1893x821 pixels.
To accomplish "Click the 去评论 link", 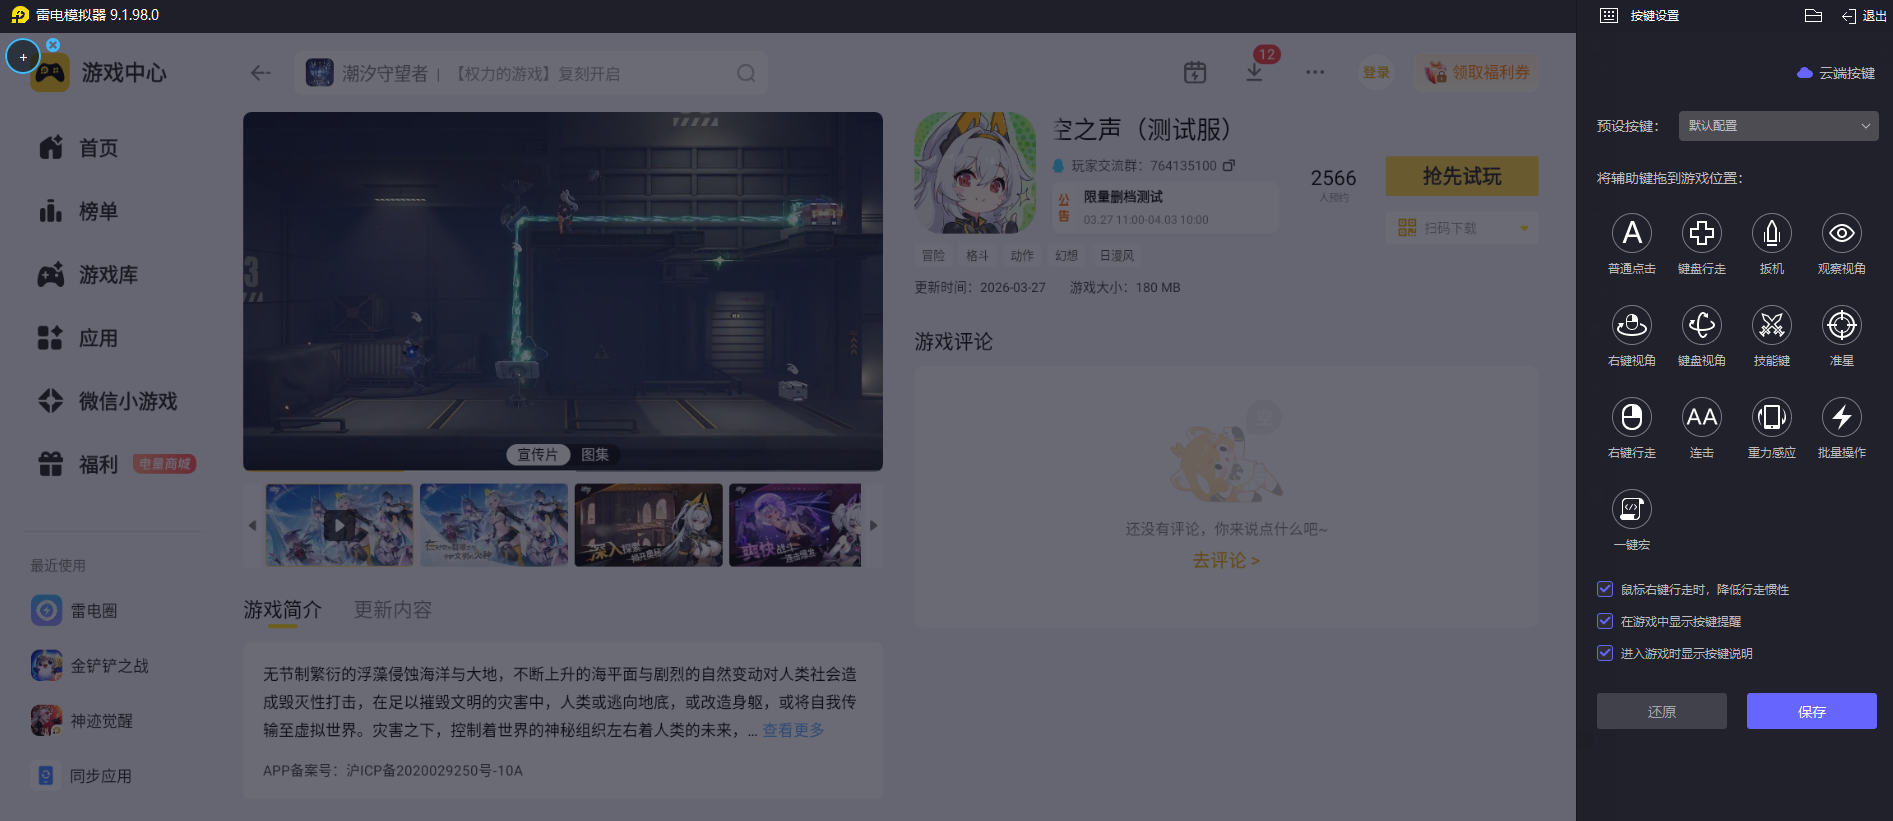I will [x=1226, y=560].
